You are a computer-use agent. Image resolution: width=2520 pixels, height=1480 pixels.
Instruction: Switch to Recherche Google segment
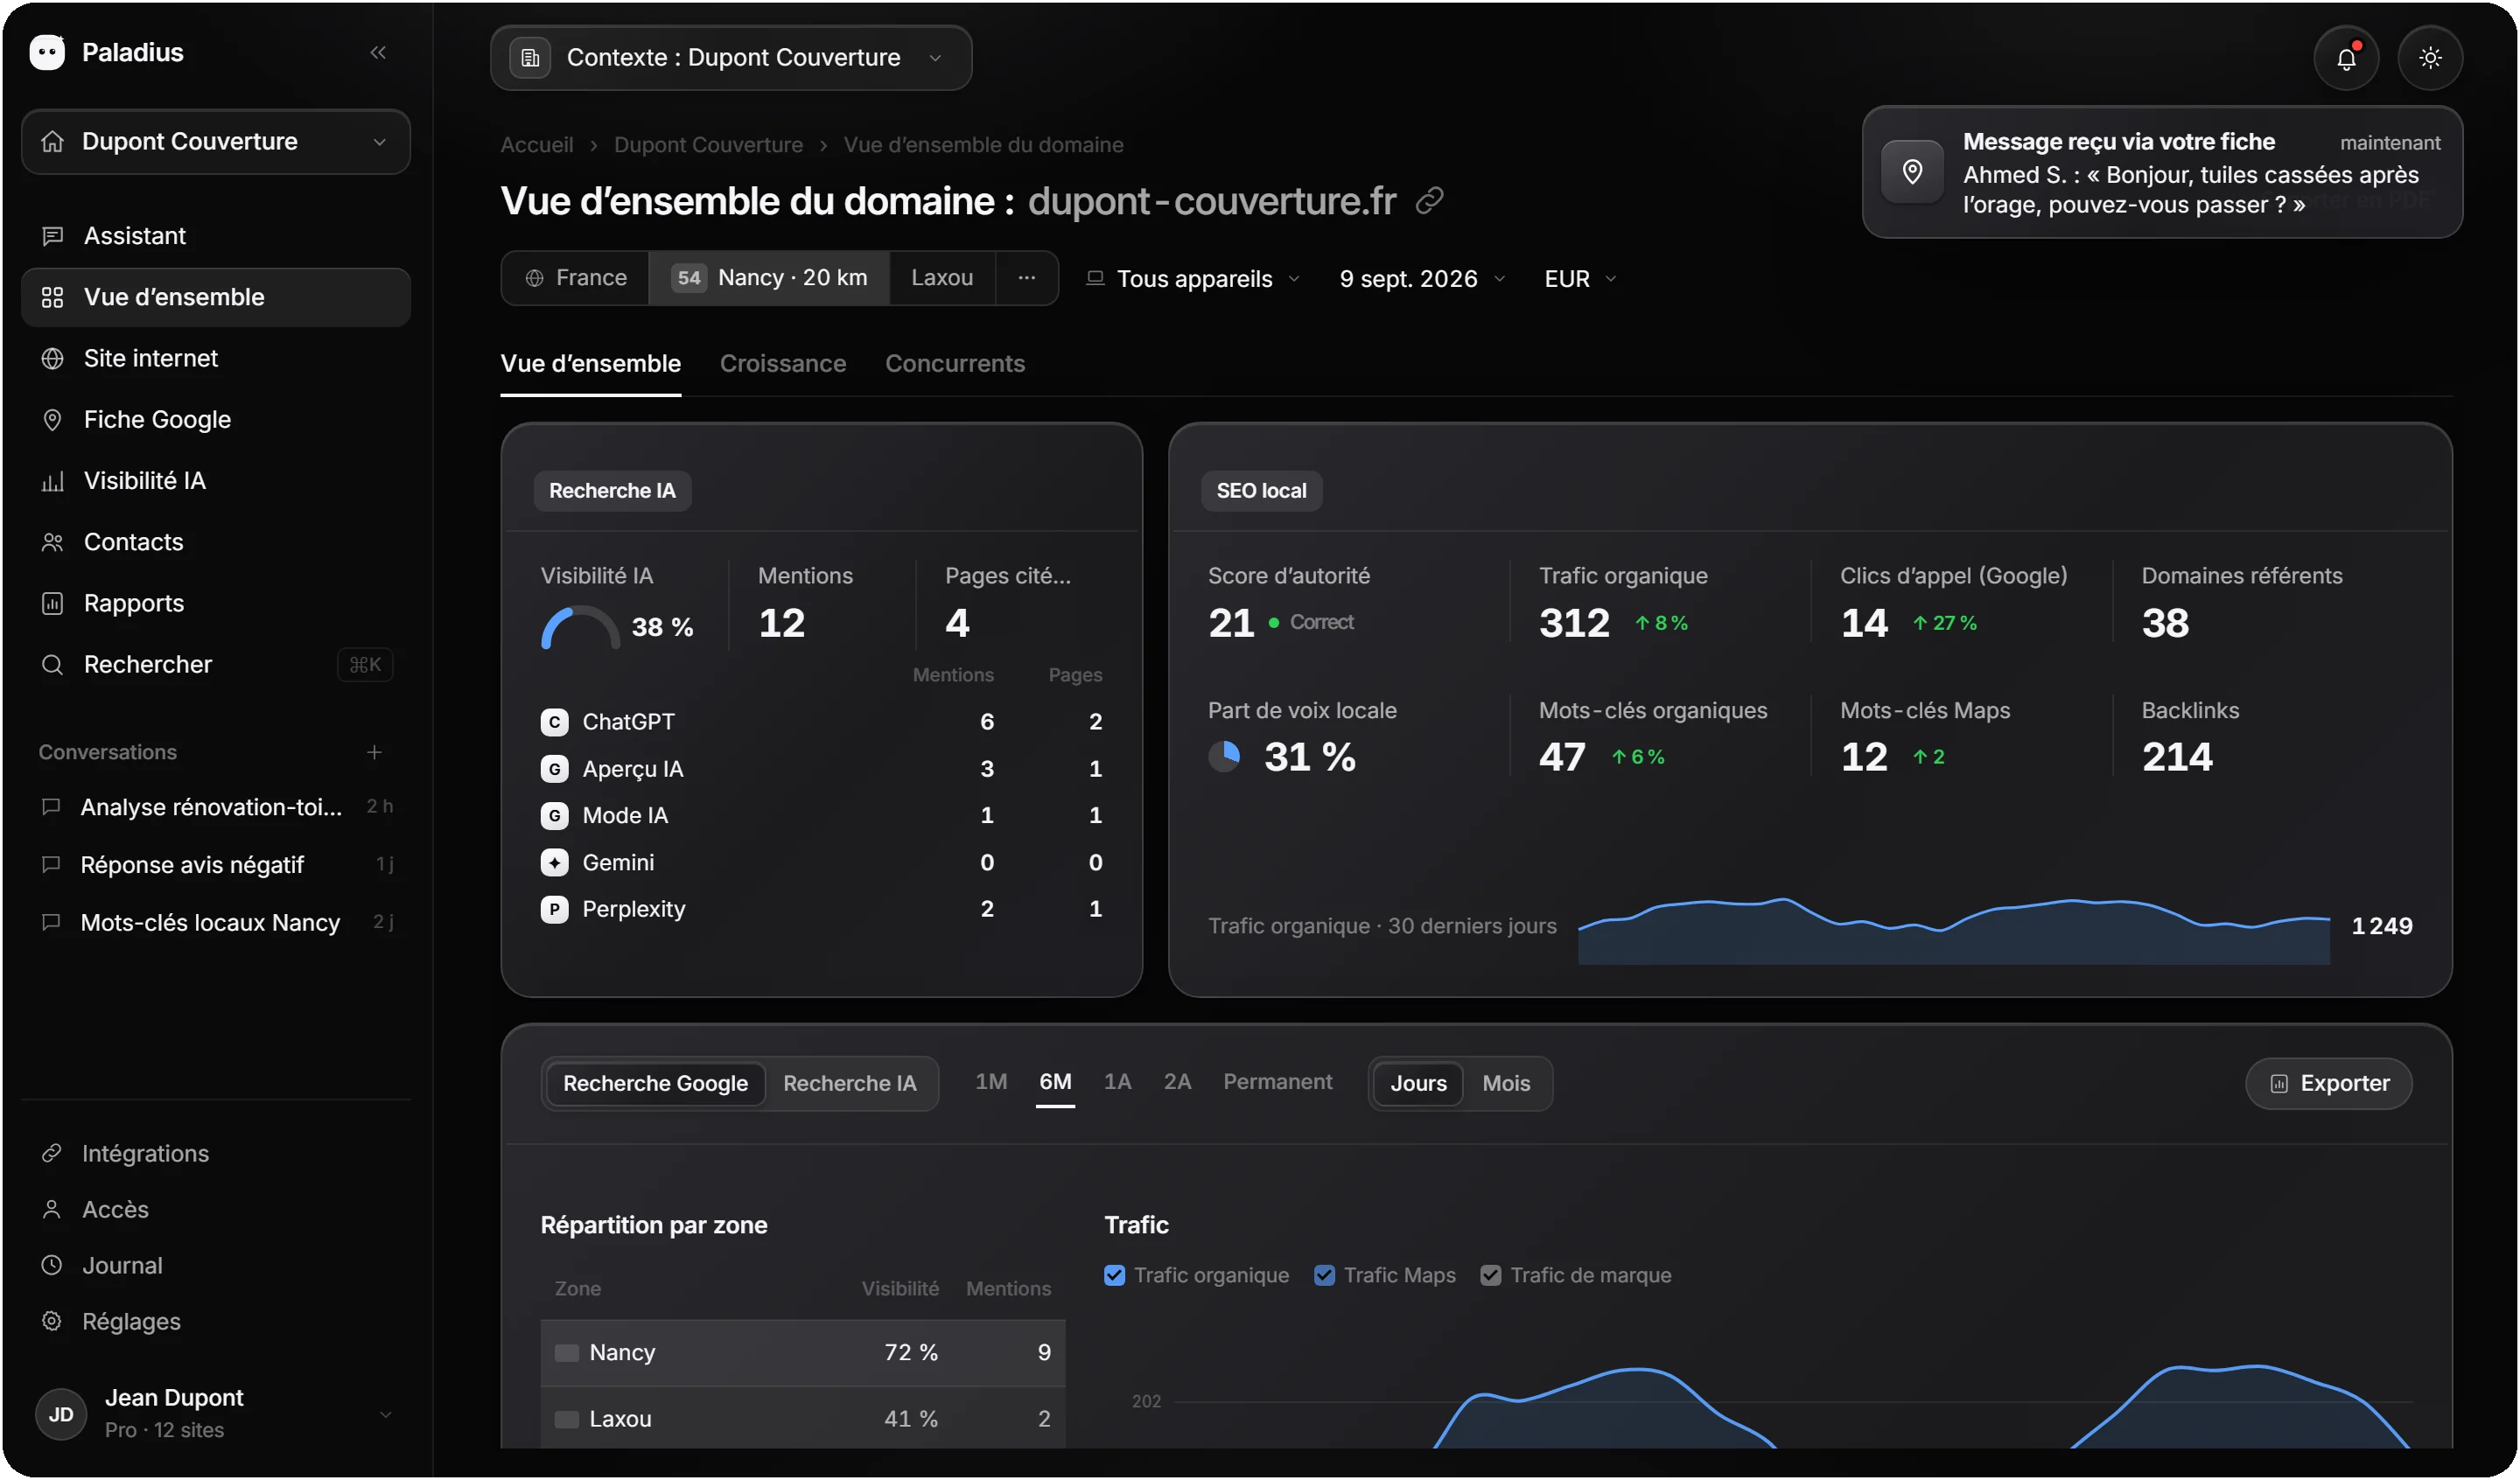(x=655, y=1084)
